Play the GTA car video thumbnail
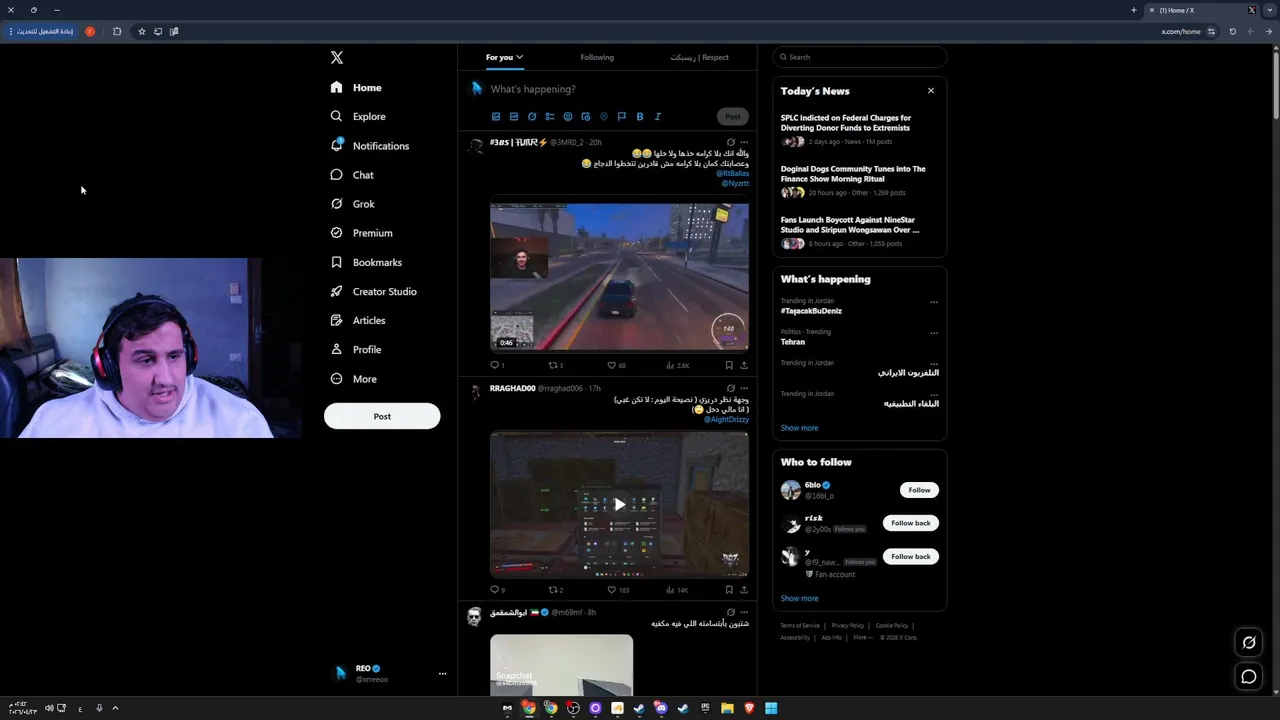Screen dimensions: 1280x720 [619, 276]
